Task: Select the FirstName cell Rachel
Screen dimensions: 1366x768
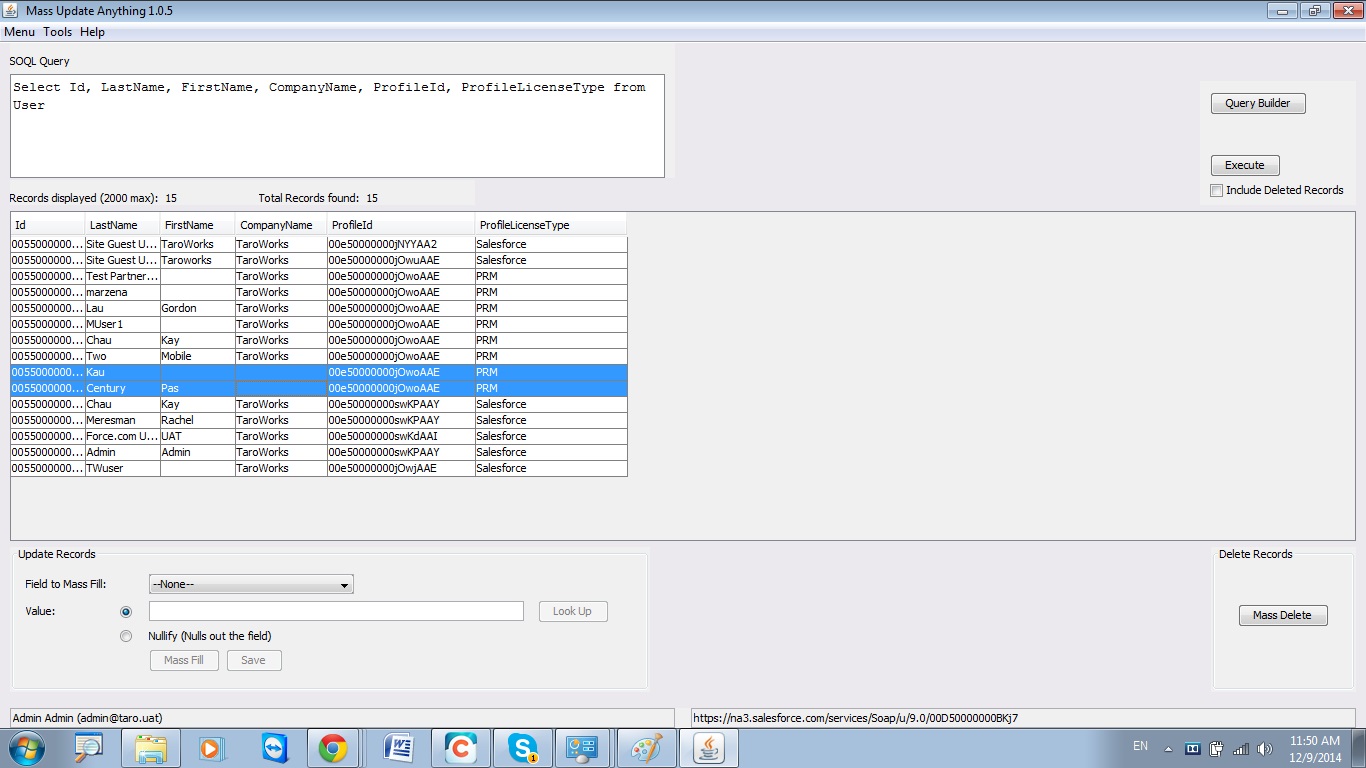Action: [x=198, y=420]
